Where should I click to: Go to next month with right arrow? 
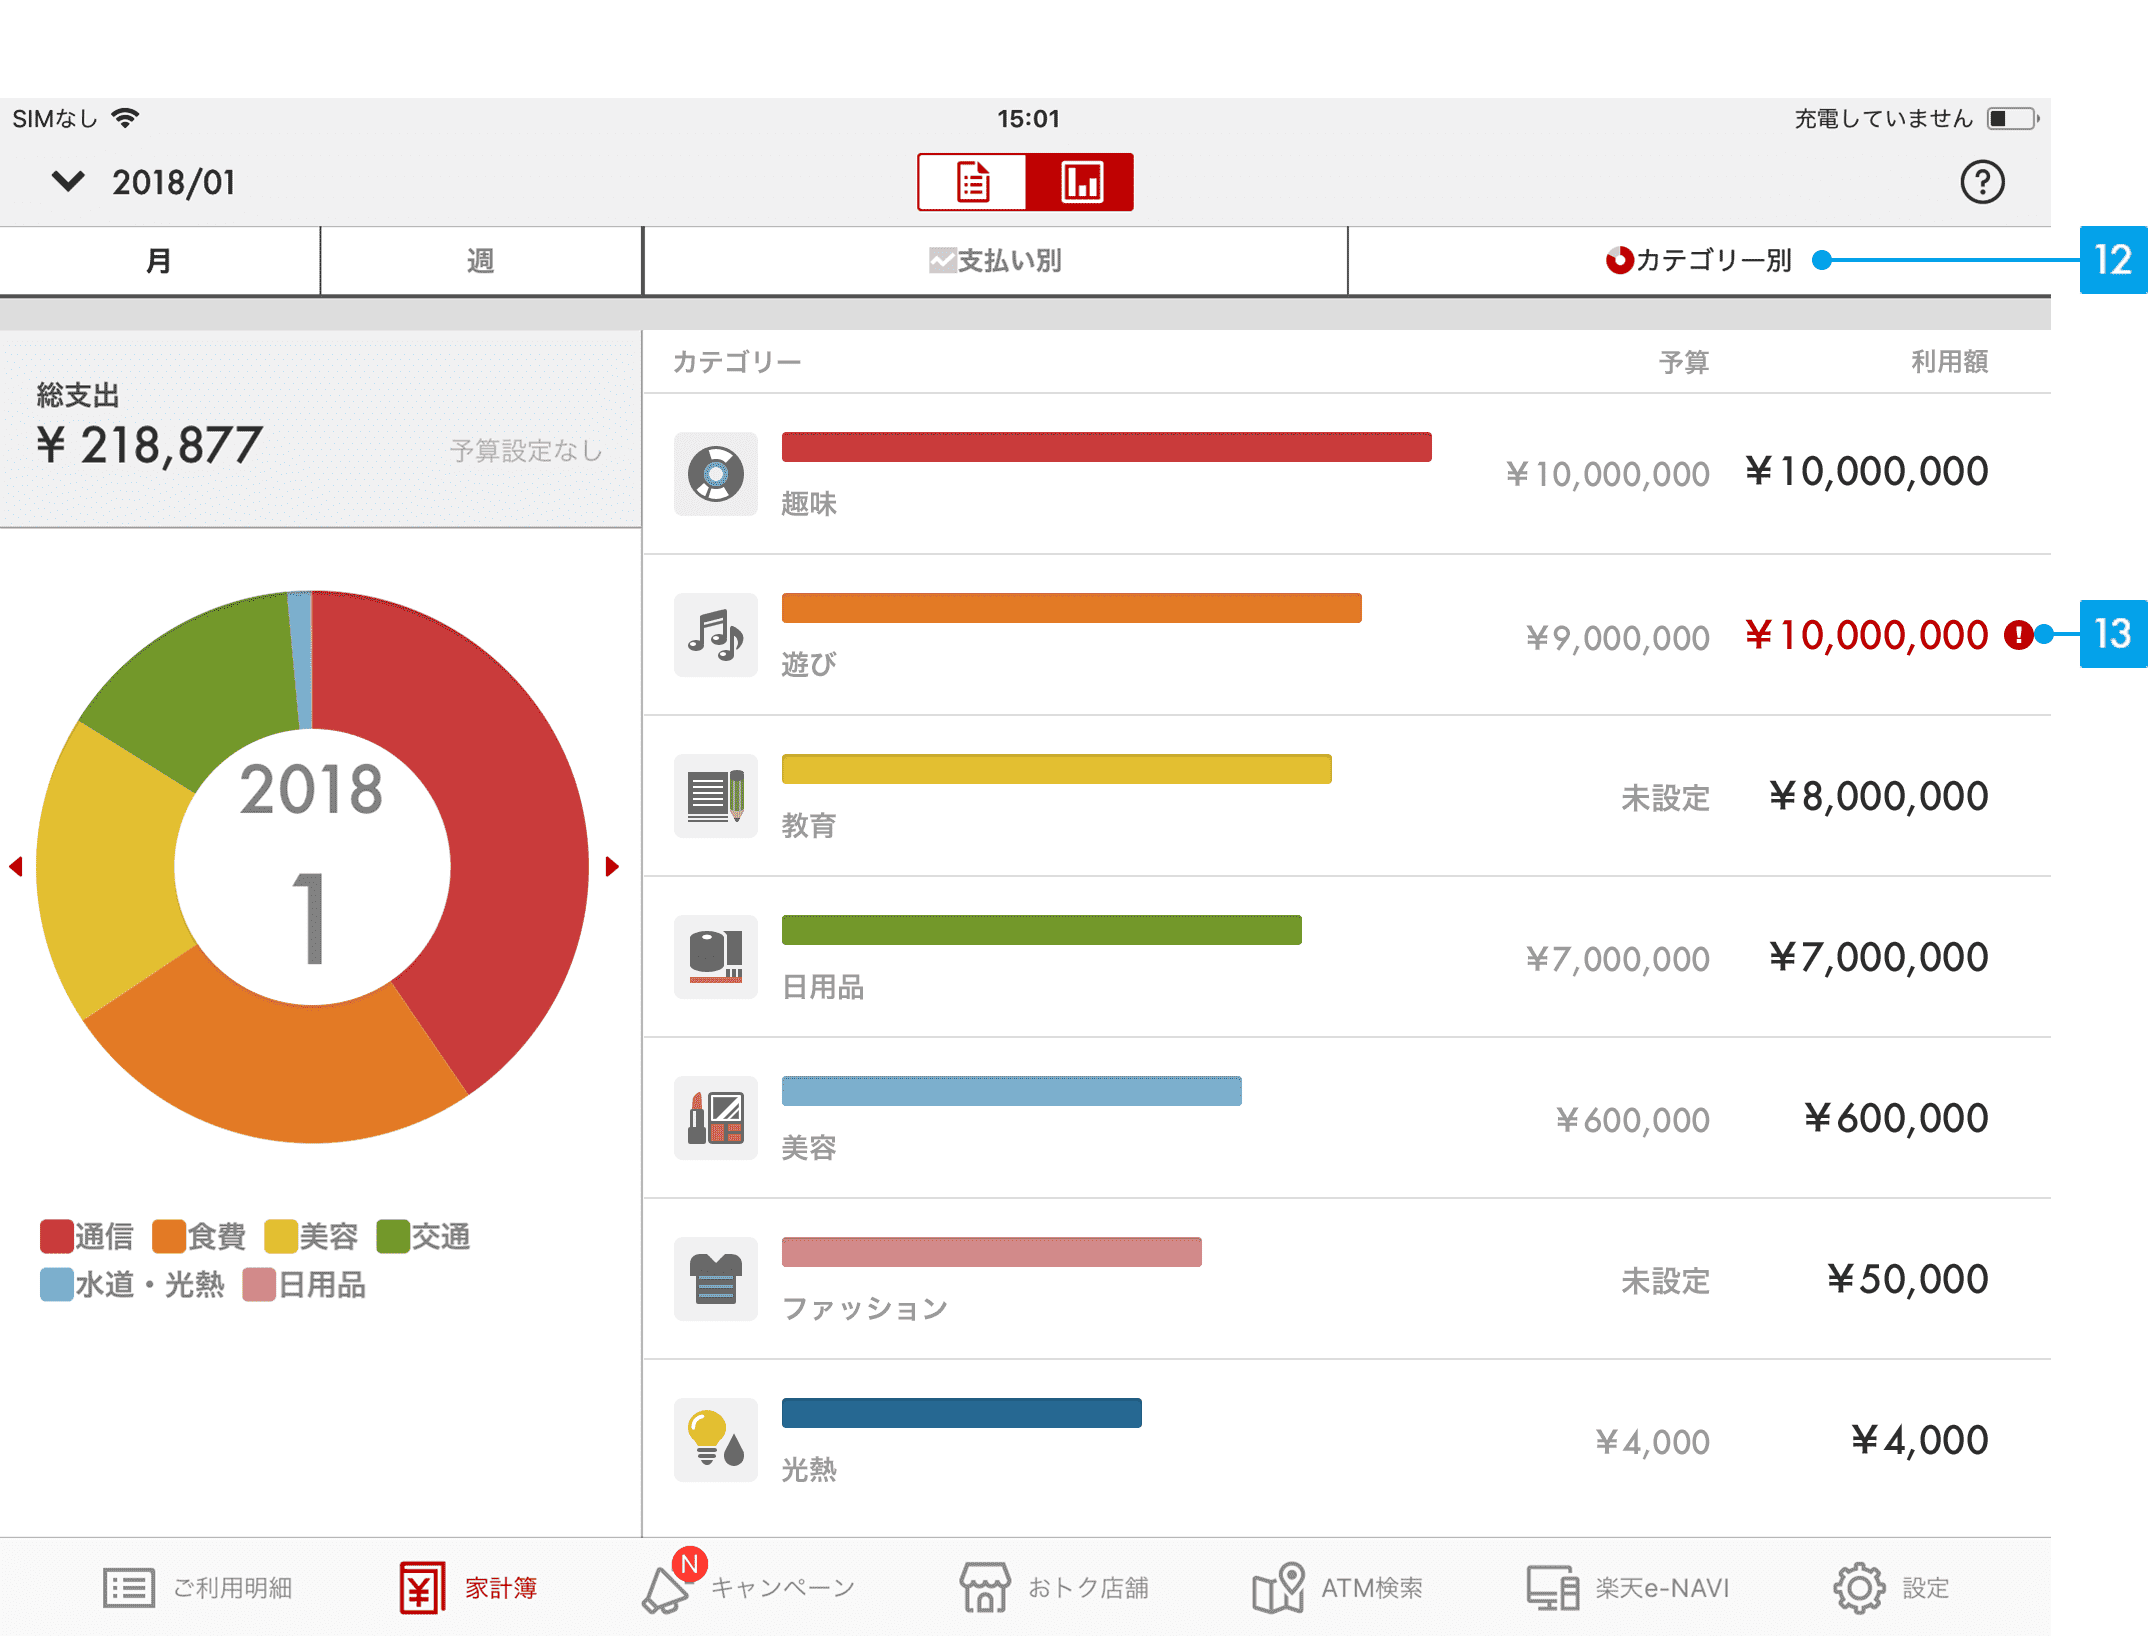click(x=612, y=866)
